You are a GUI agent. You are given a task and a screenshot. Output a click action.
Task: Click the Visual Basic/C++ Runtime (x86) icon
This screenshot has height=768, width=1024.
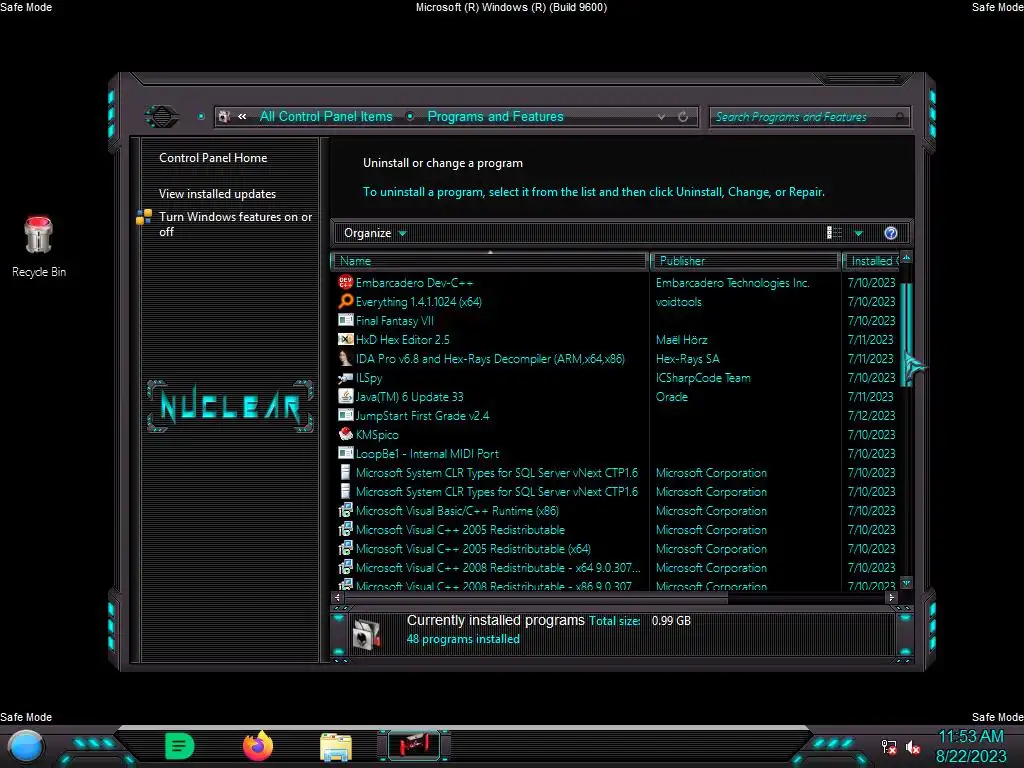click(345, 510)
